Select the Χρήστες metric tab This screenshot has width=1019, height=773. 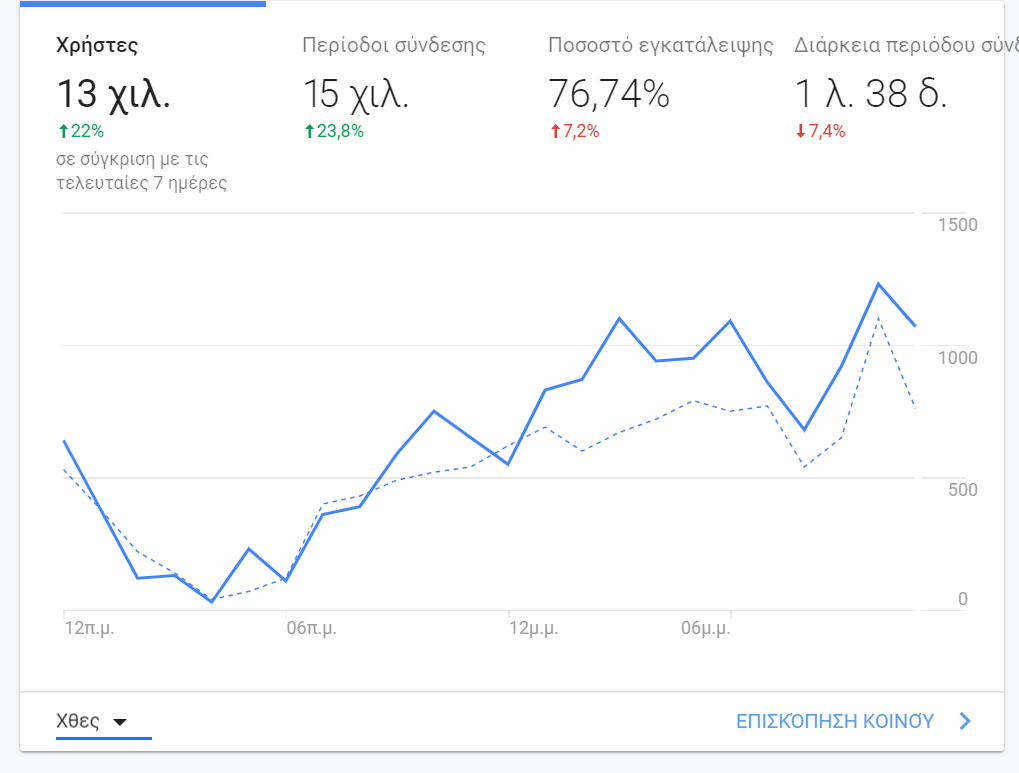[97, 46]
